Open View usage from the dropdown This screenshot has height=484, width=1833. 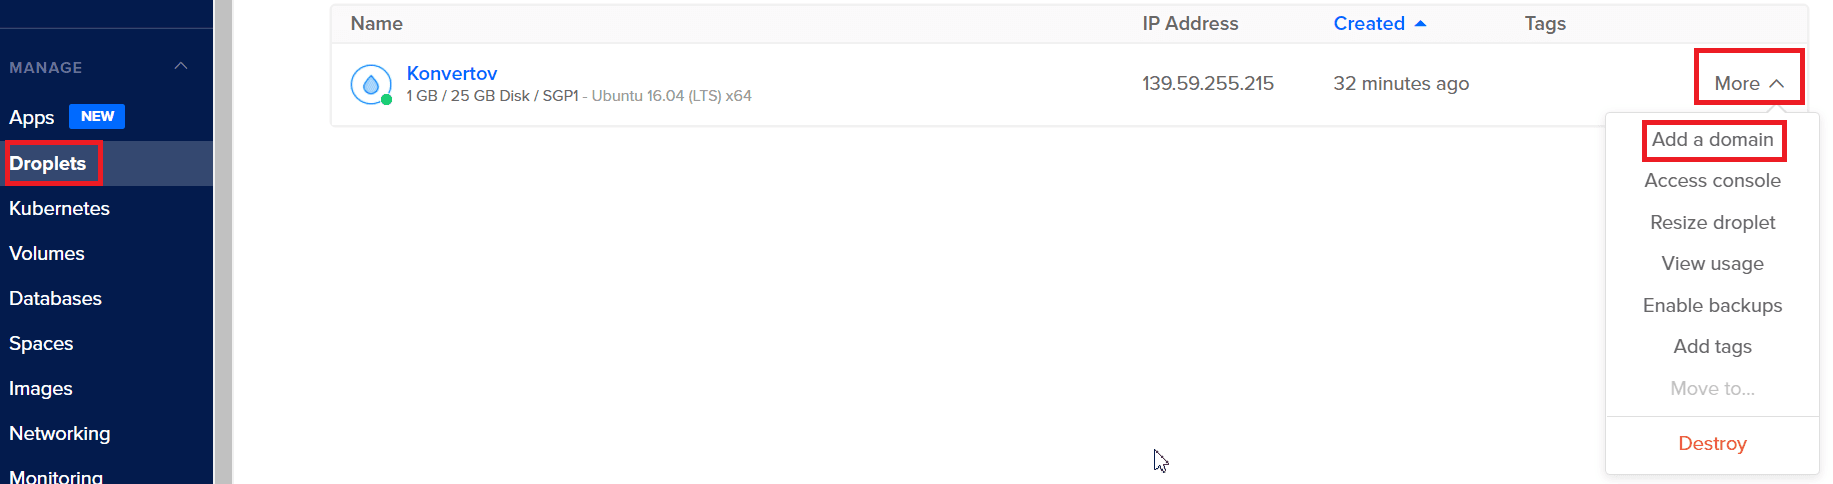click(x=1712, y=264)
